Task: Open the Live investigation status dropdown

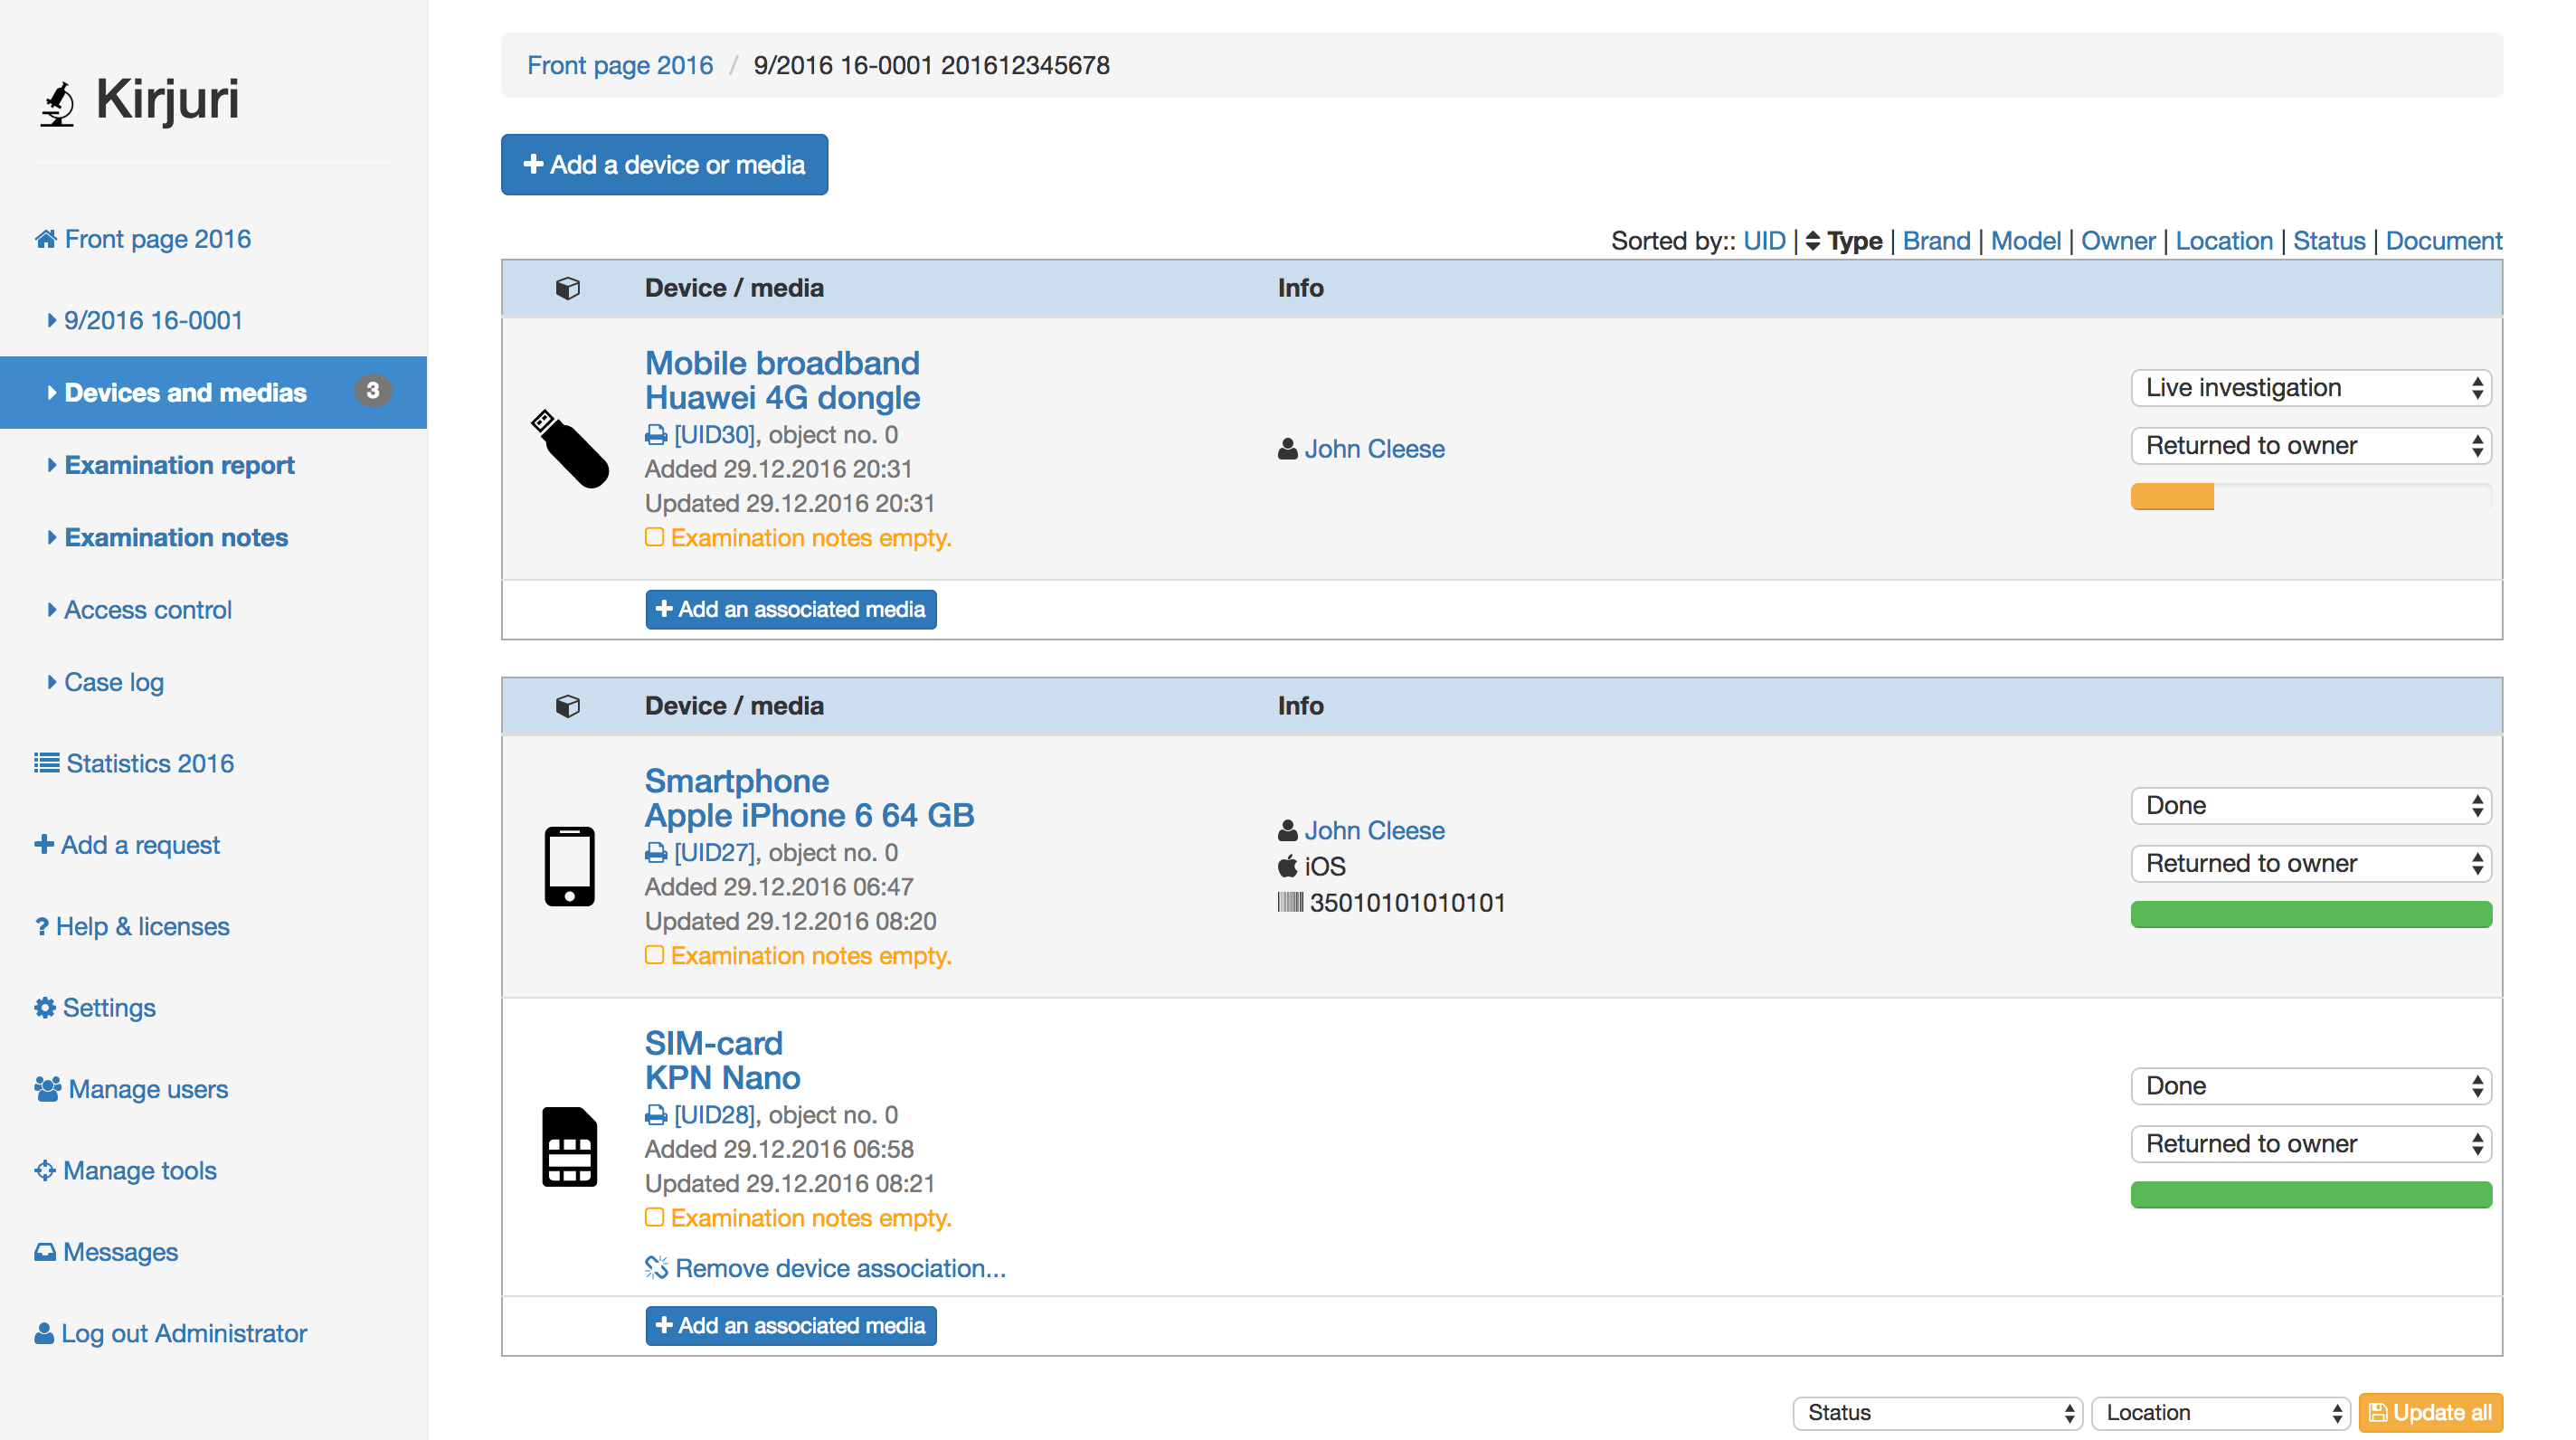Action: pos(2310,388)
